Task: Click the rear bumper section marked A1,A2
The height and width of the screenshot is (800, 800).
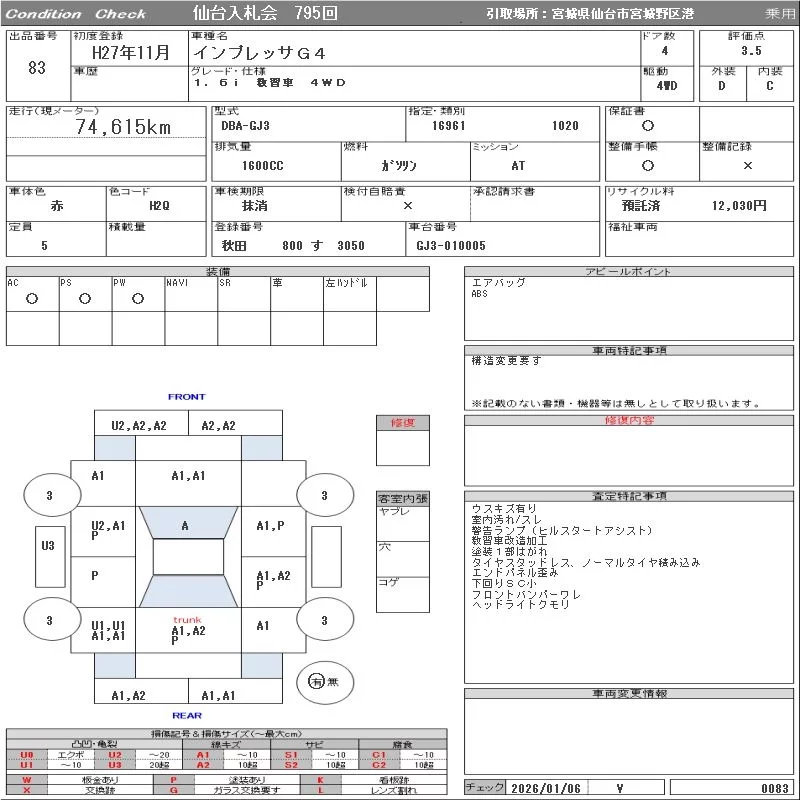Action: (128, 695)
